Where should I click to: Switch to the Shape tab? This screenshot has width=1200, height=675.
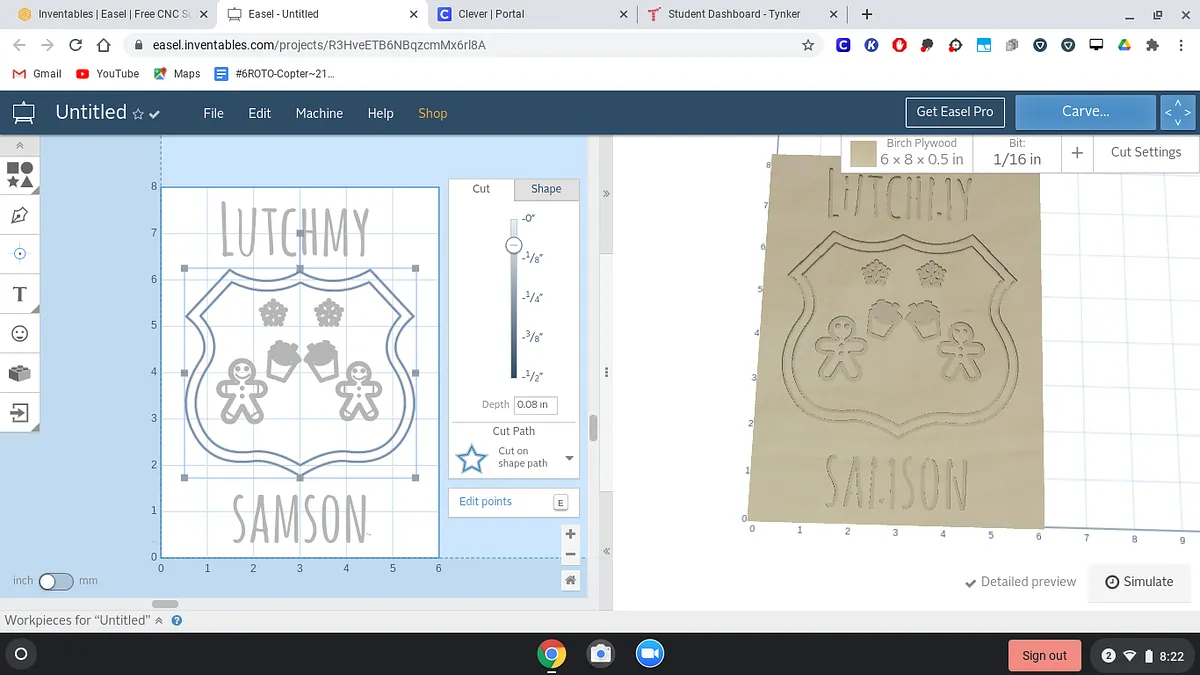point(546,189)
